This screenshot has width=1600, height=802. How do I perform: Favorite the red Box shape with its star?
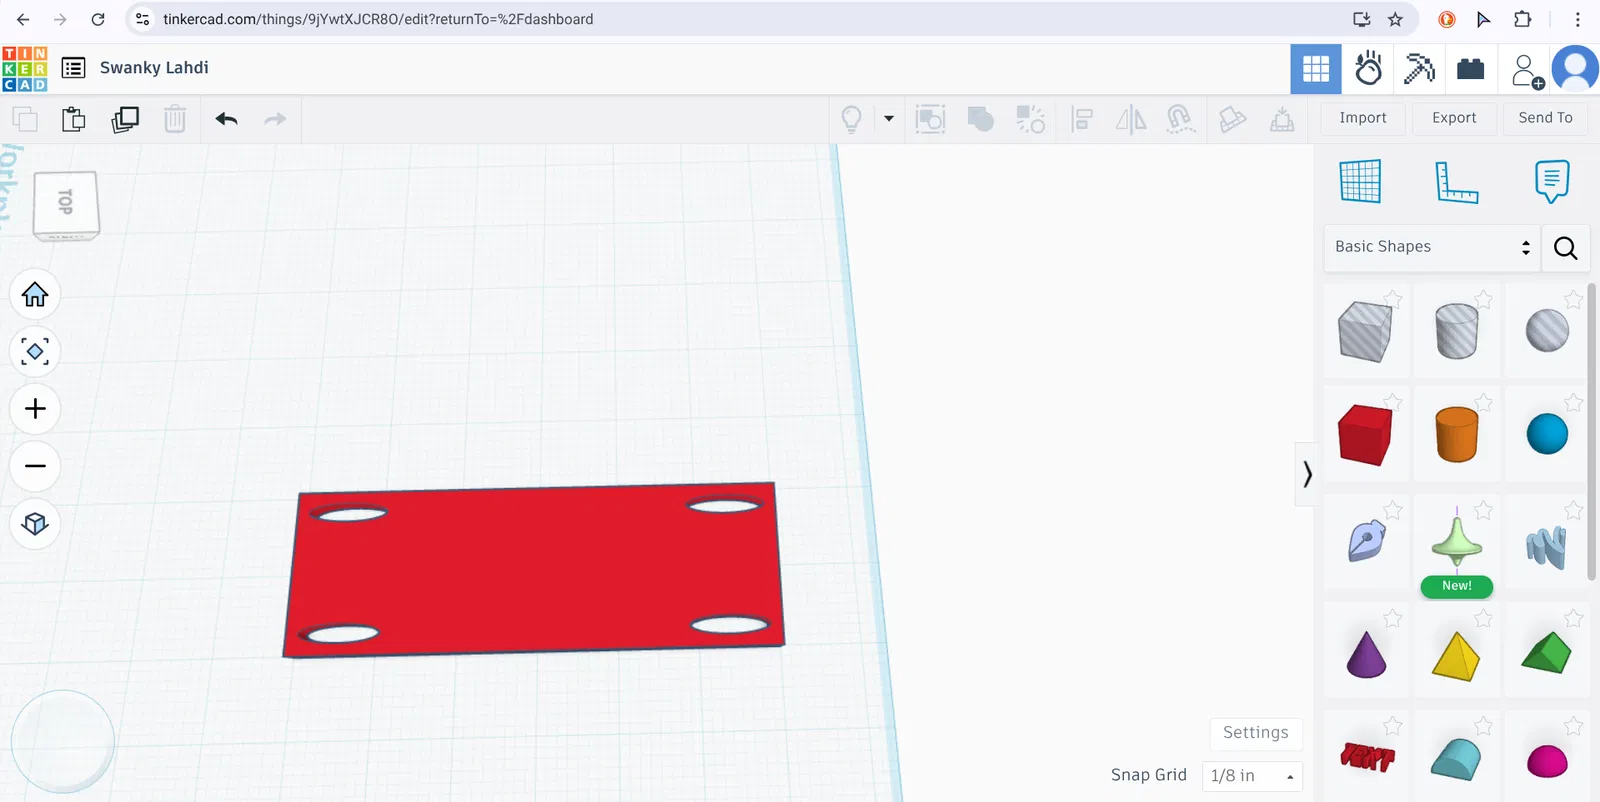1393,402
